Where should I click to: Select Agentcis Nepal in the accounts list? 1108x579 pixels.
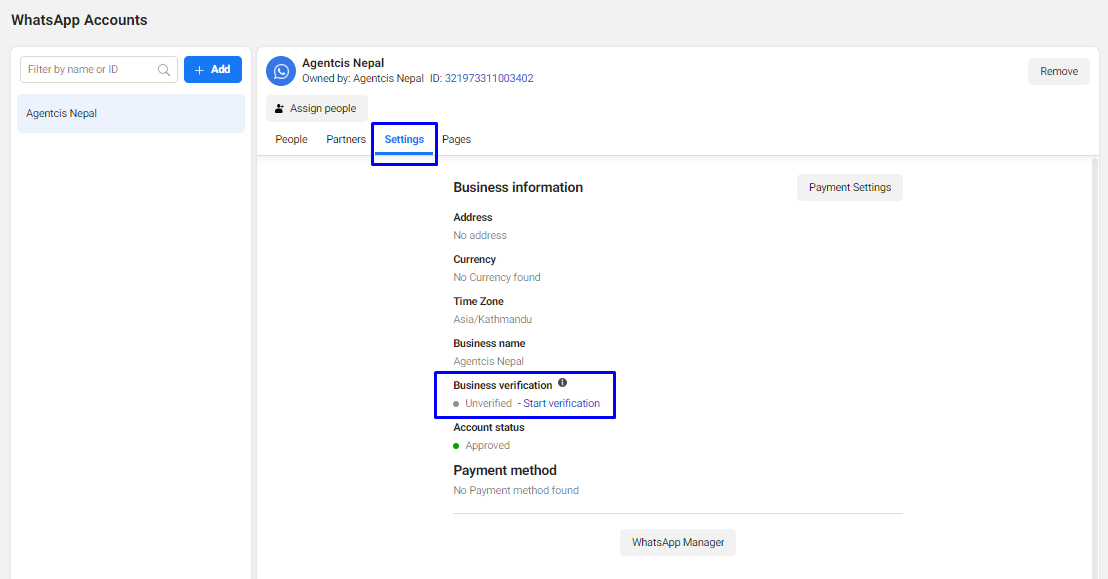131,113
